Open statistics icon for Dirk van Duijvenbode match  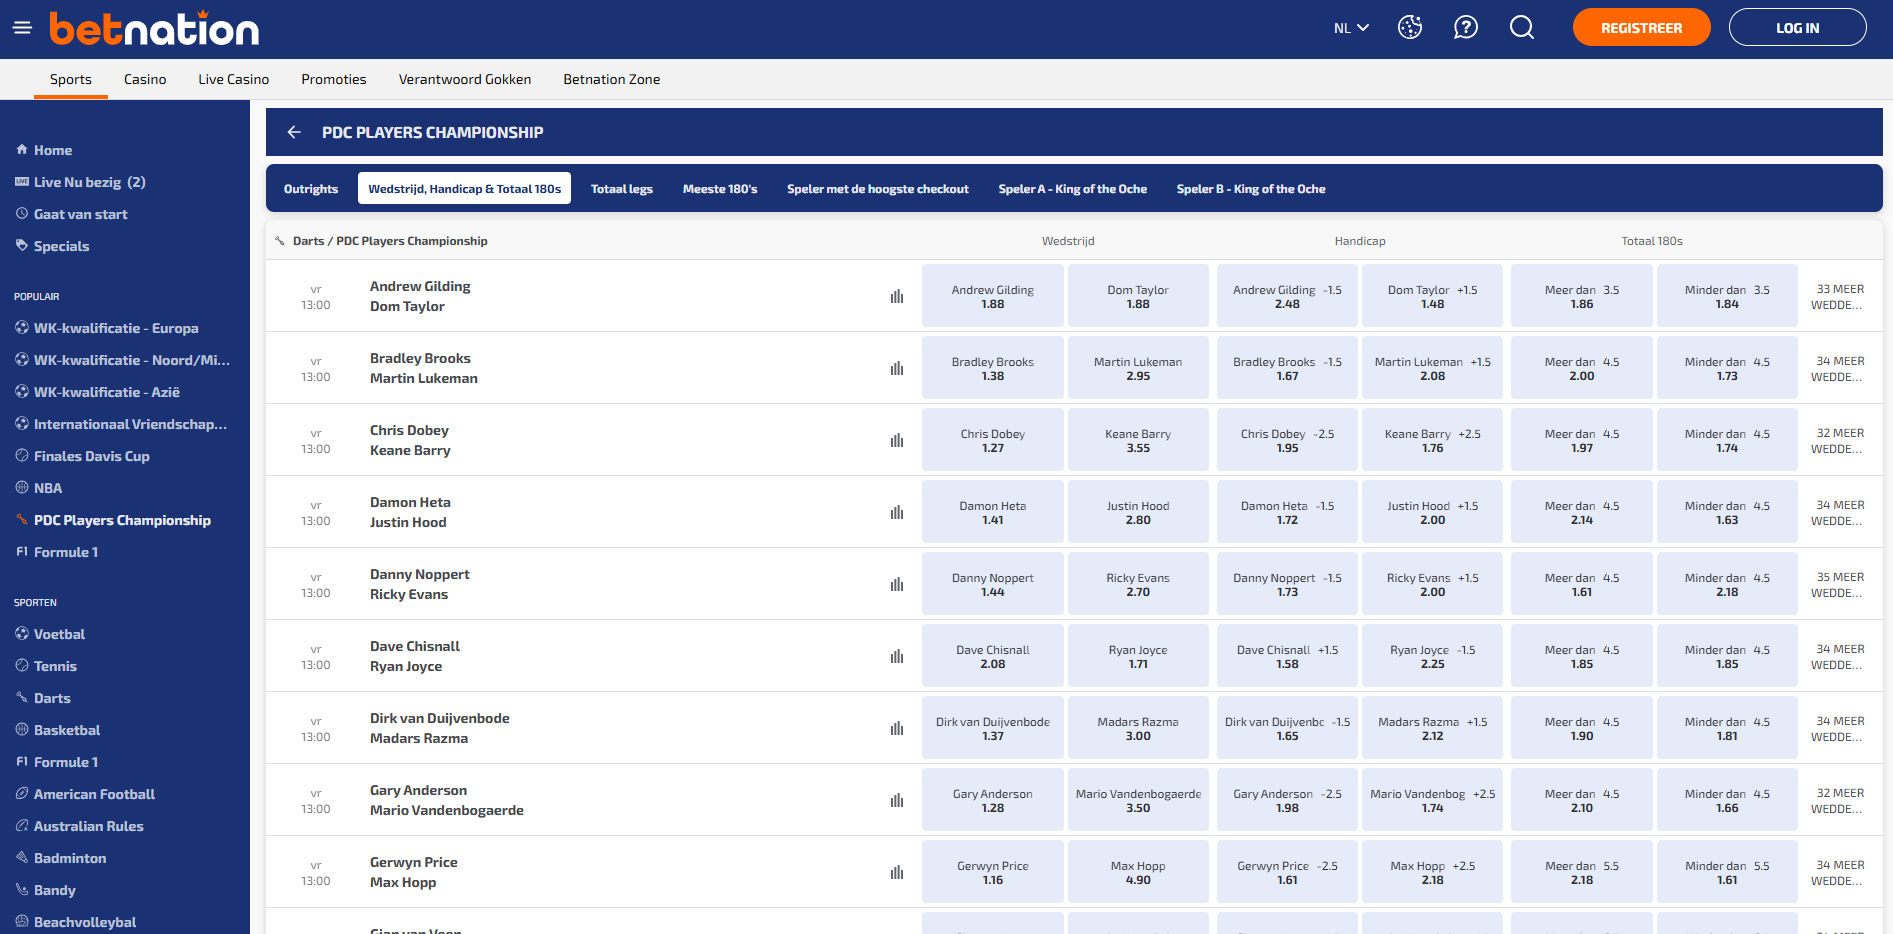tap(897, 728)
